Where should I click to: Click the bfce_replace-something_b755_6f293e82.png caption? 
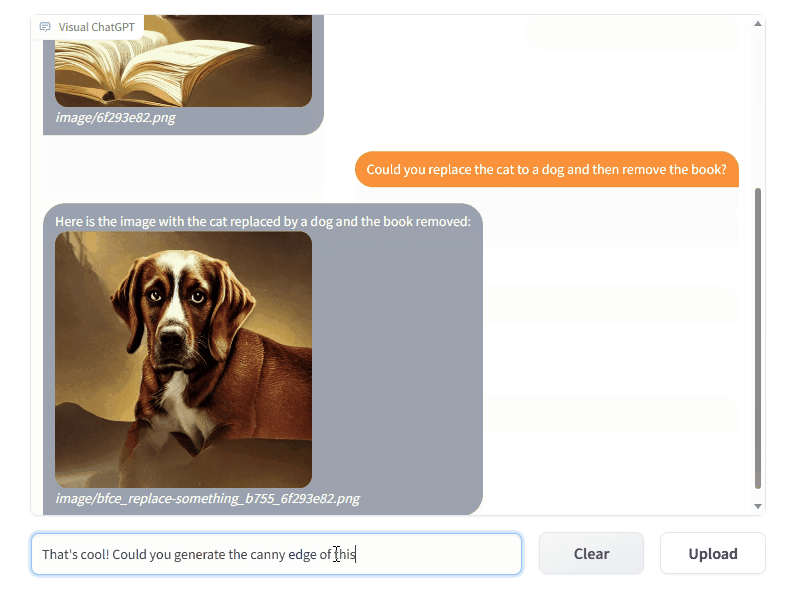tap(208, 498)
